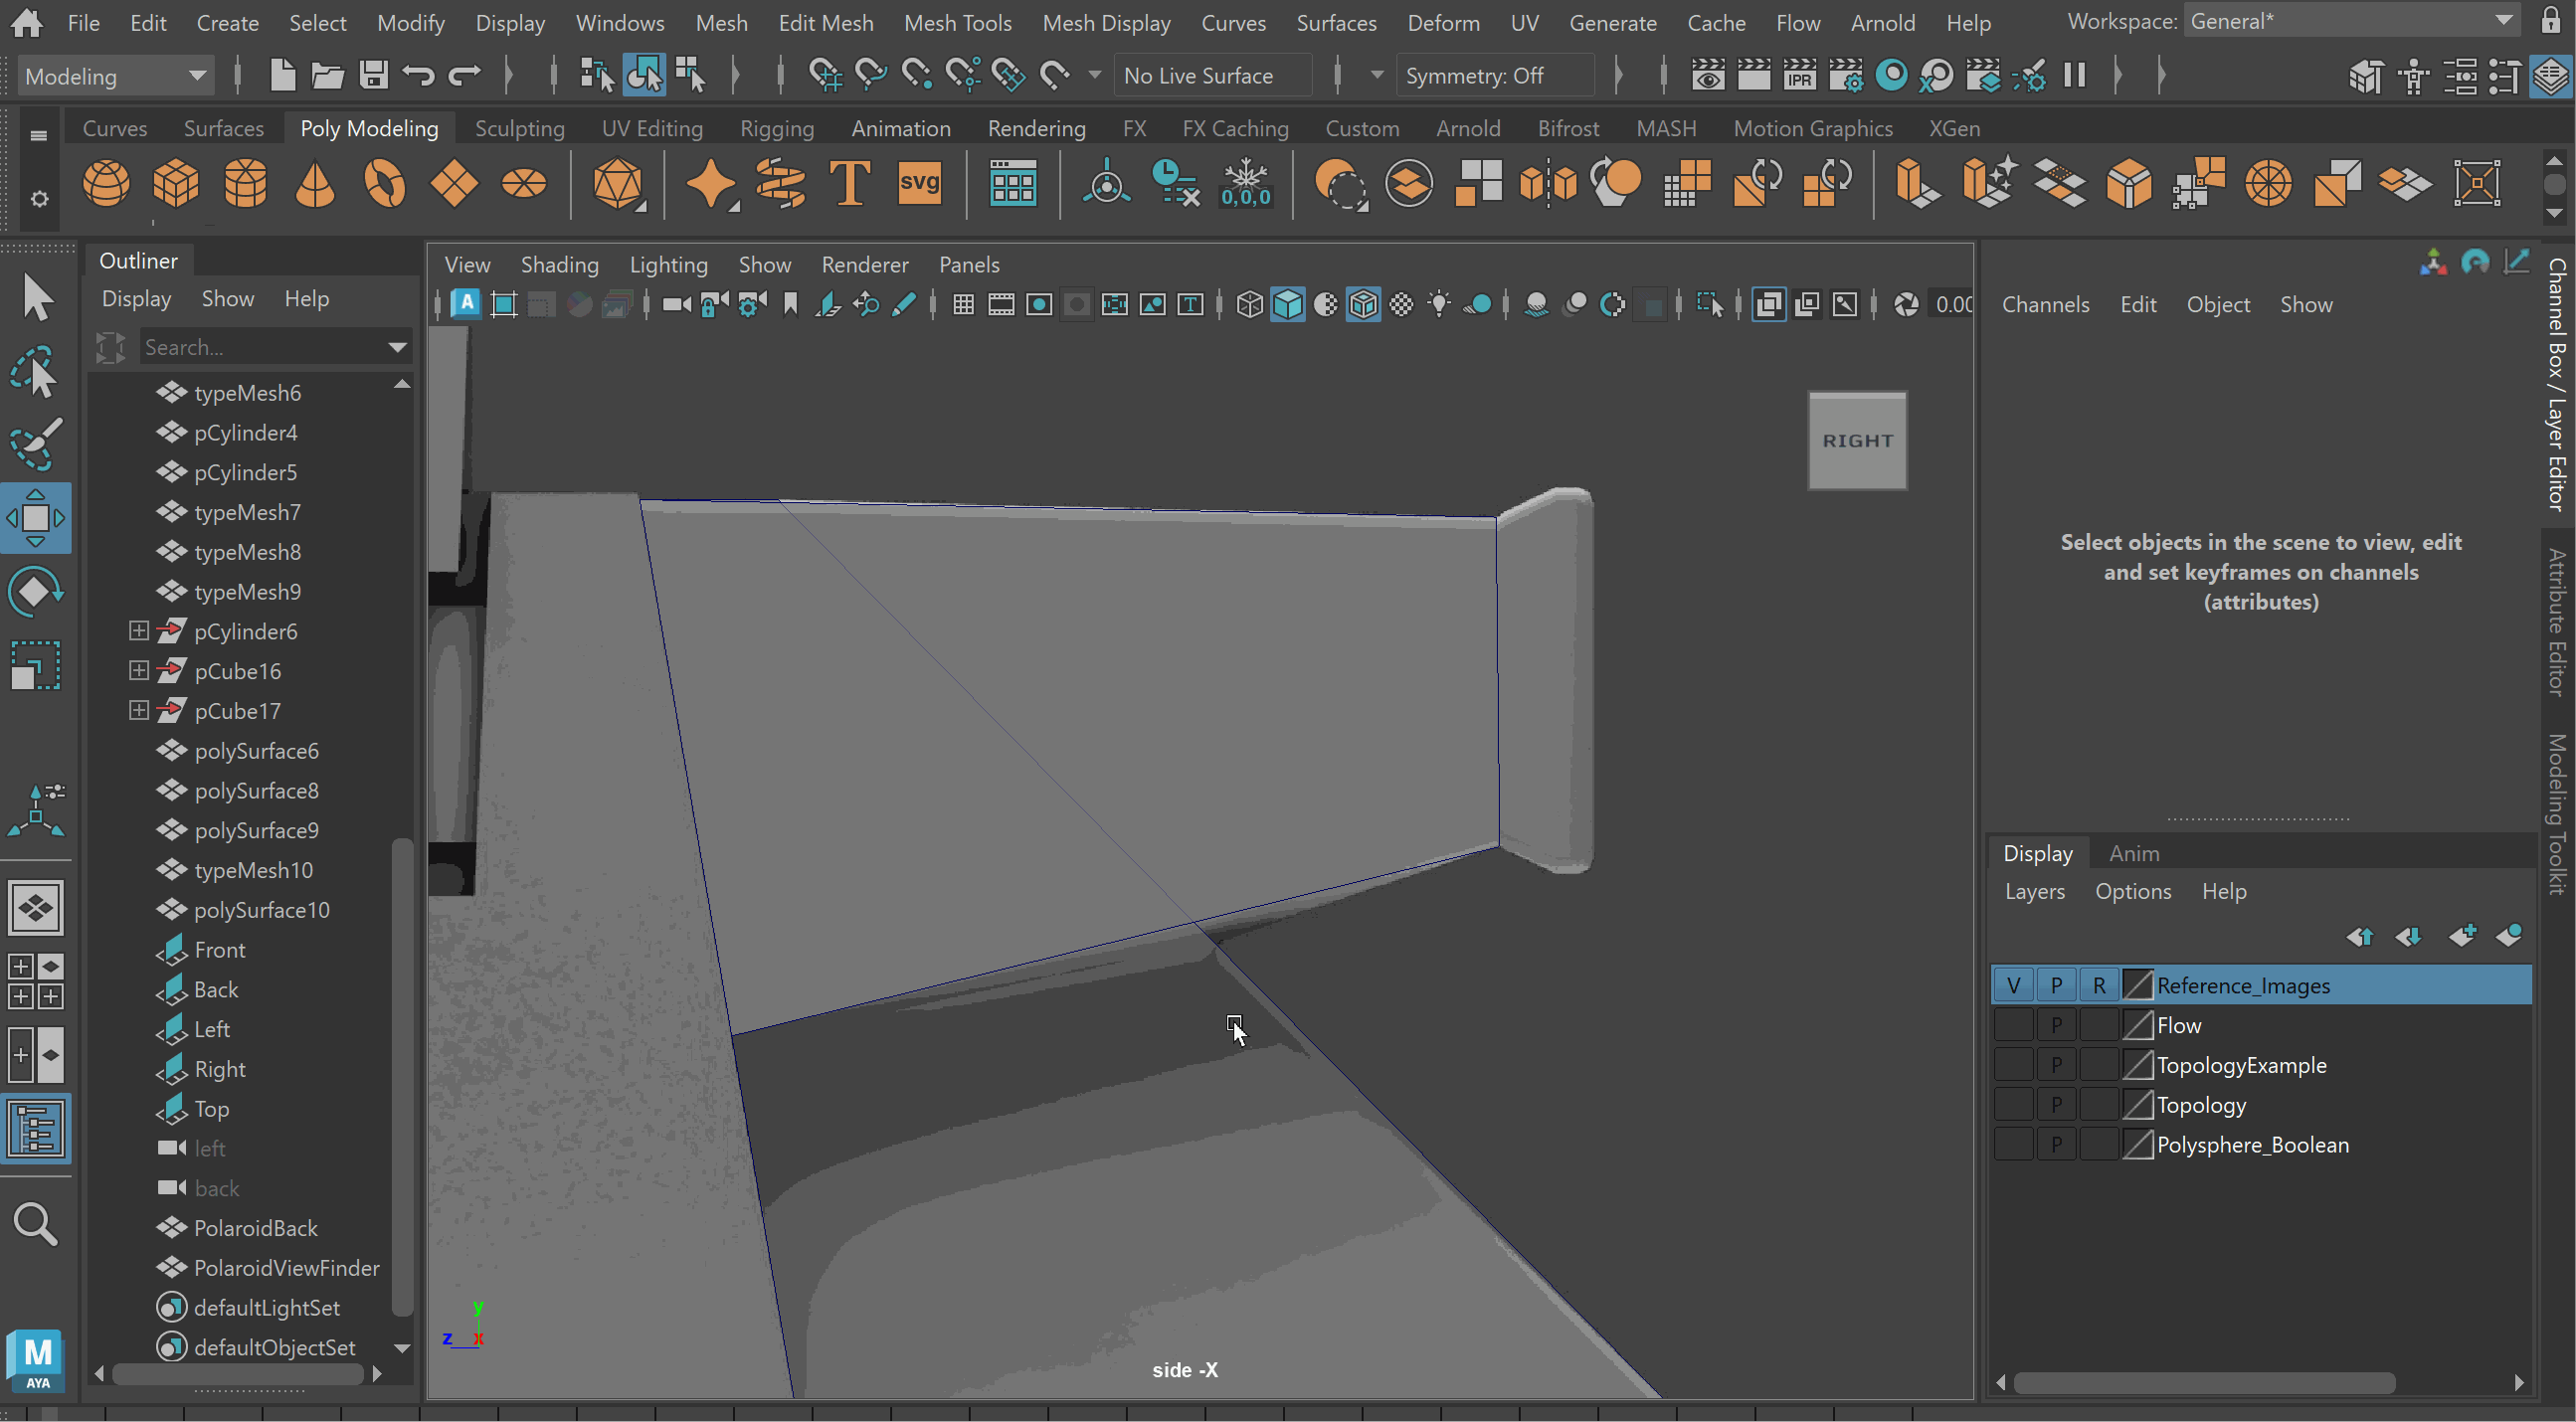The height and width of the screenshot is (1422, 2576).
Task: Switch to the Sculpting shelf tab
Action: 519,129
